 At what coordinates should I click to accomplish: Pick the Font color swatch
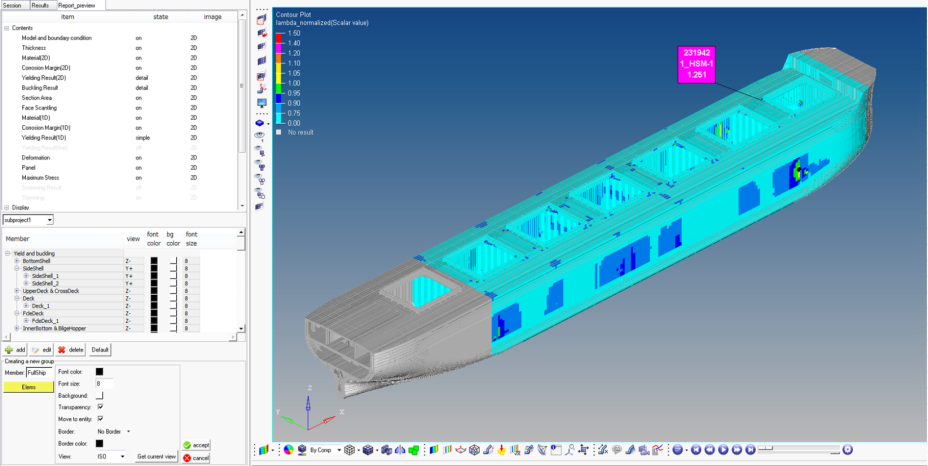pyautogui.click(x=99, y=372)
